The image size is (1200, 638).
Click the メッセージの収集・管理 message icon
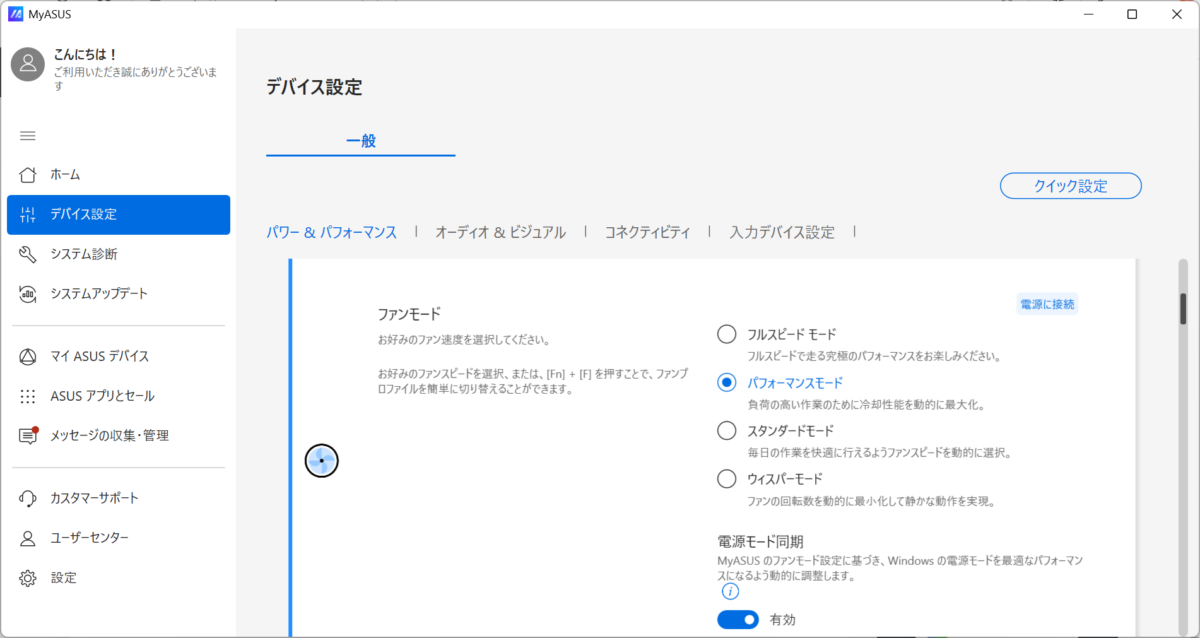pos(28,436)
